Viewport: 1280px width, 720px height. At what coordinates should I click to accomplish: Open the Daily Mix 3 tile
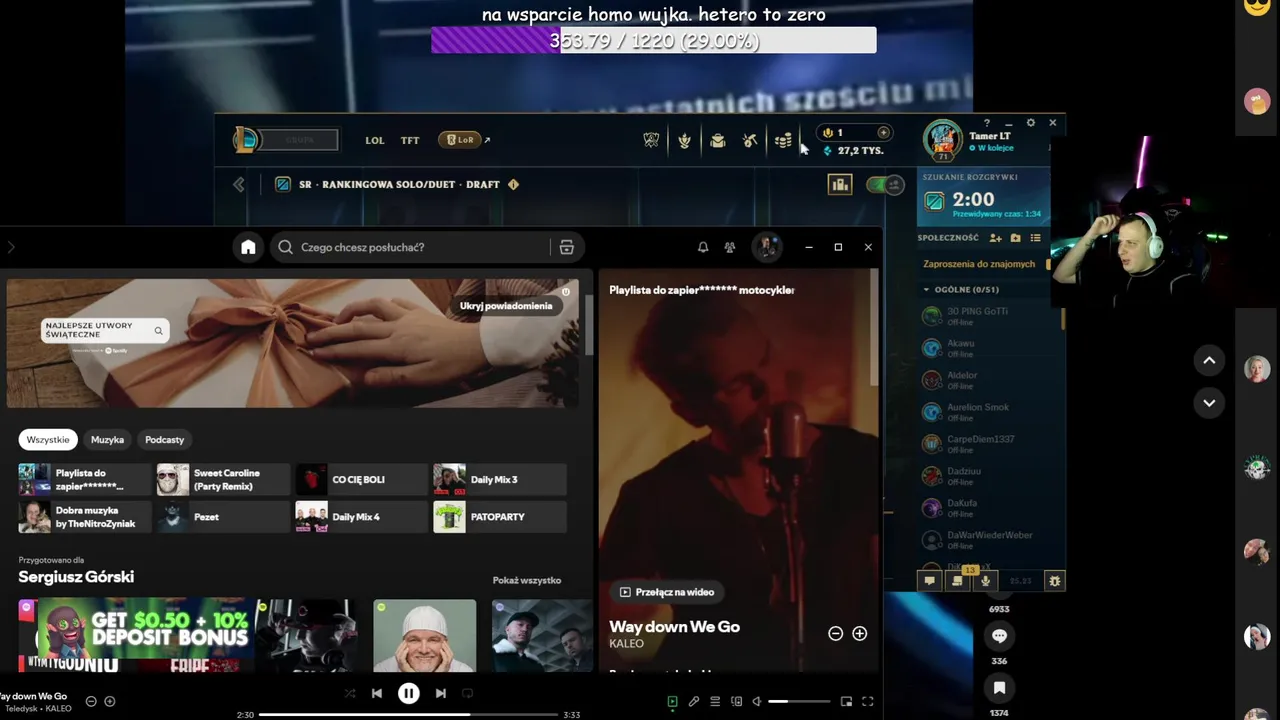point(500,479)
